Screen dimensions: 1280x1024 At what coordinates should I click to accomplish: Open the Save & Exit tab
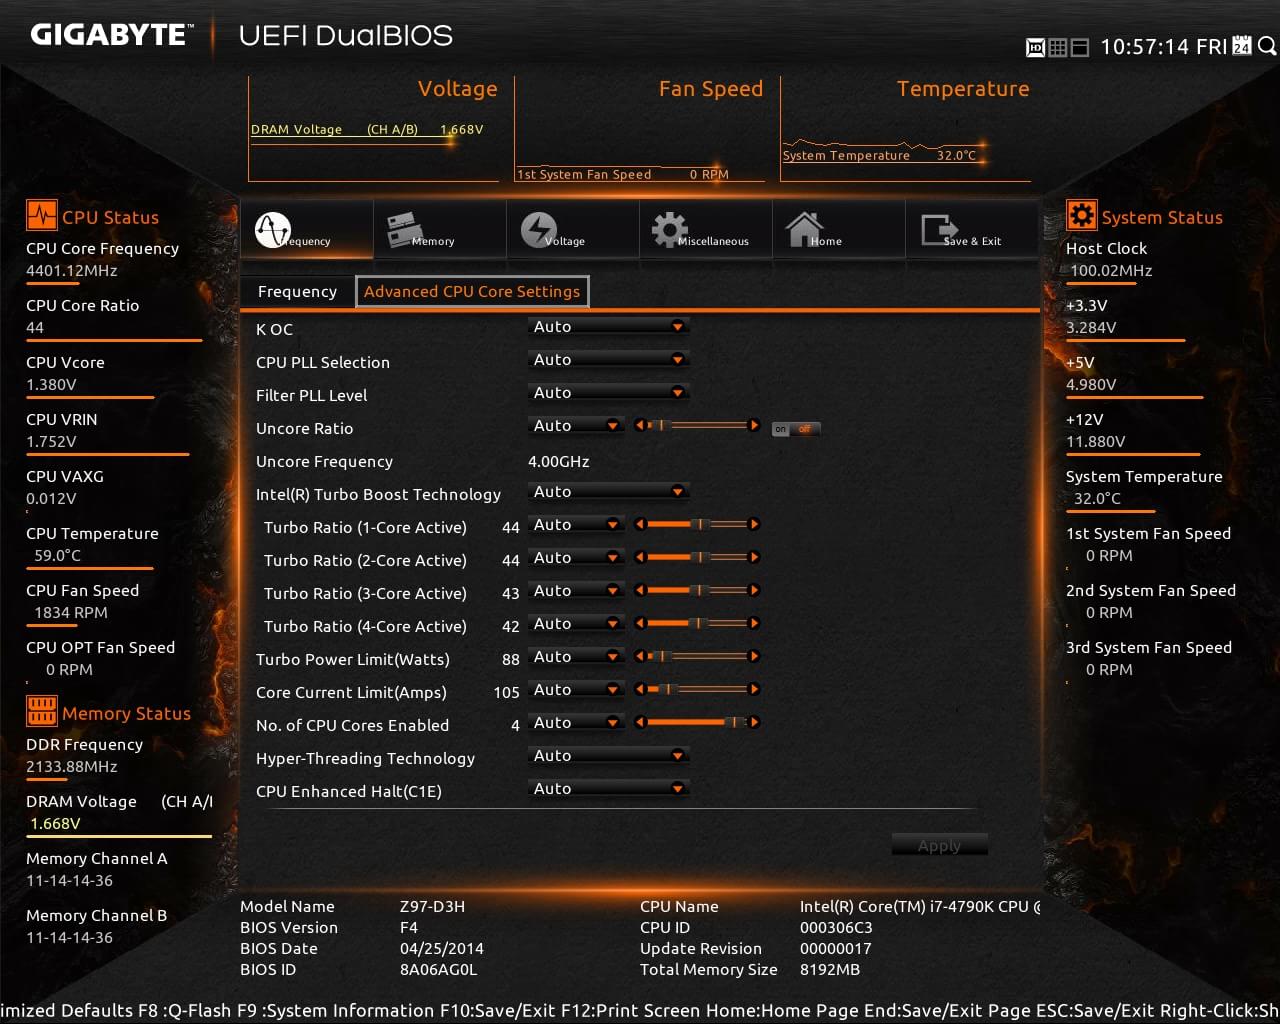pyautogui.click(x=971, y=230)
